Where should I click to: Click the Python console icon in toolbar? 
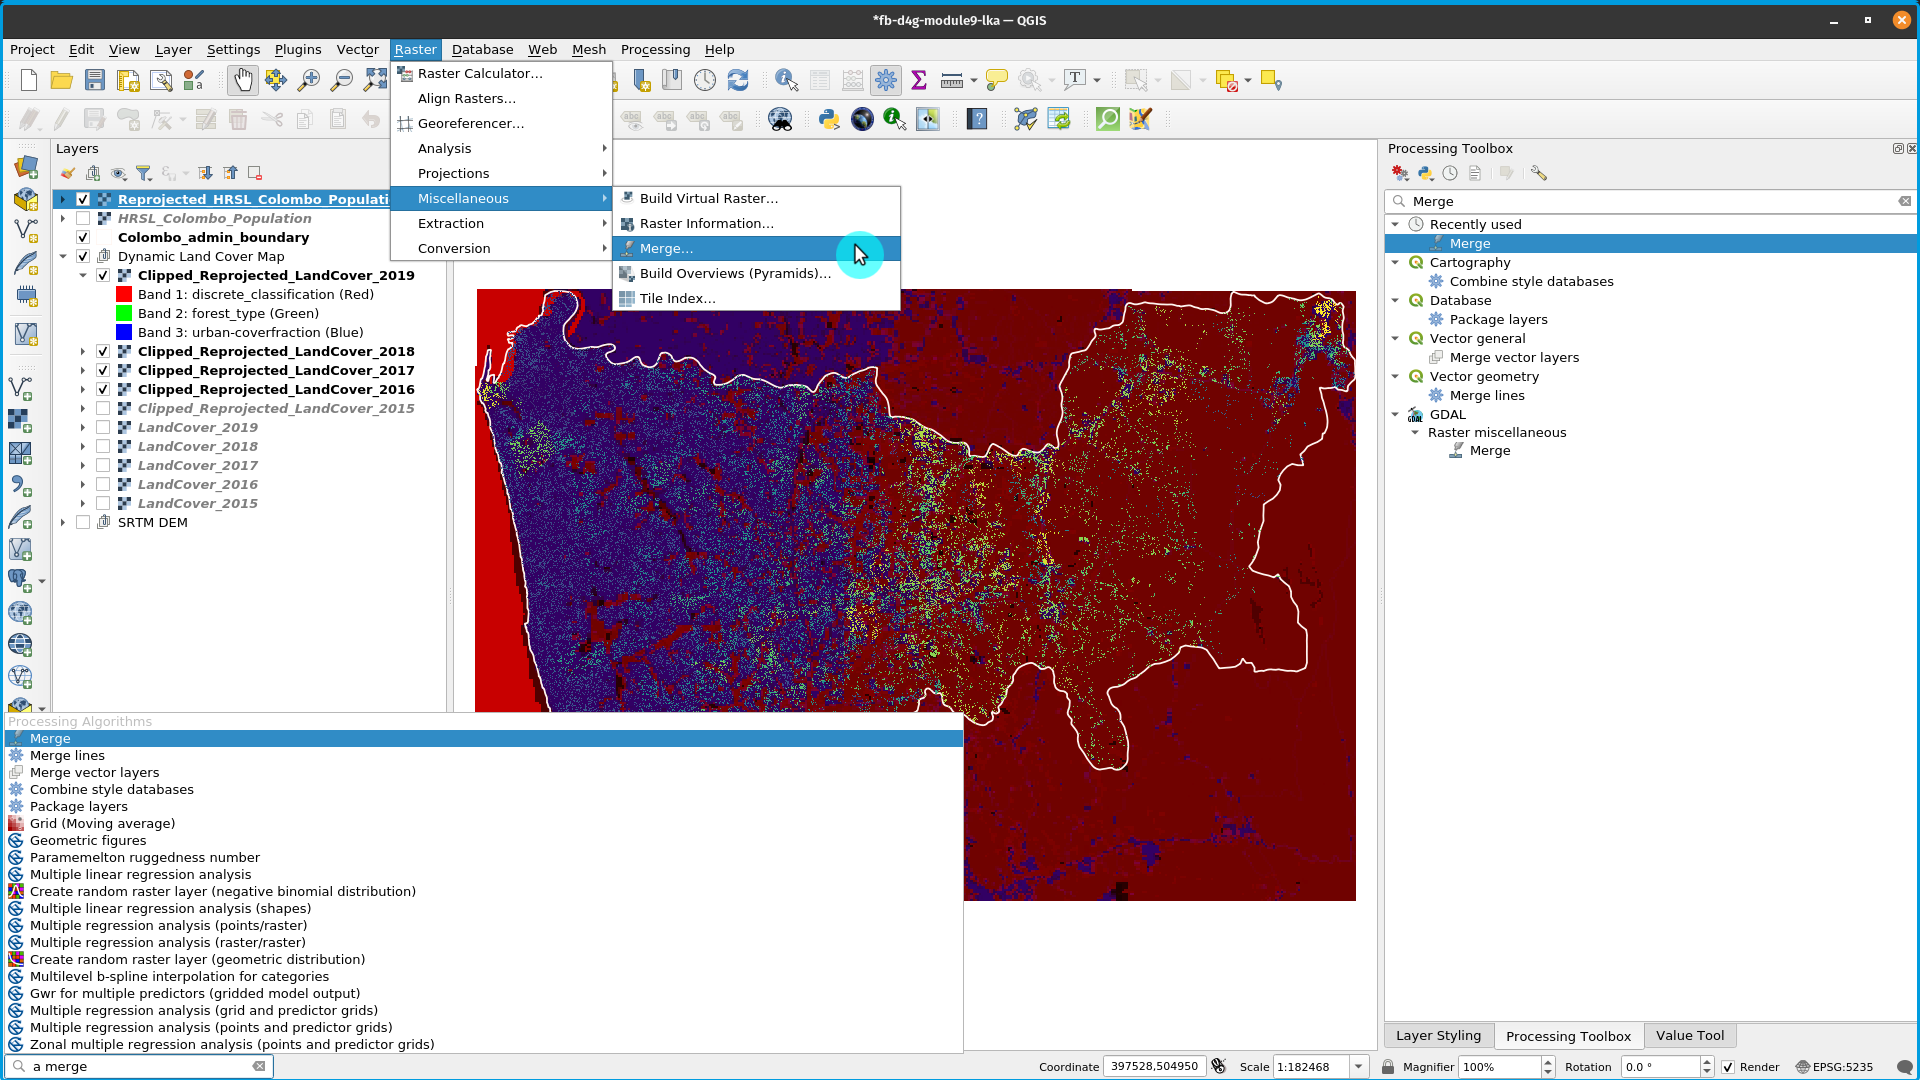point(828,119)
